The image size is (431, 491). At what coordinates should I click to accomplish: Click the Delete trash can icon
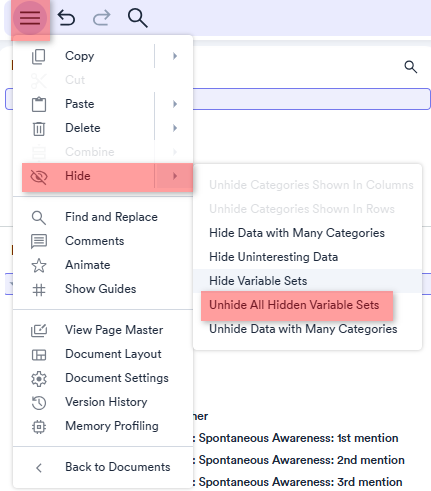[x=39, y=128]
